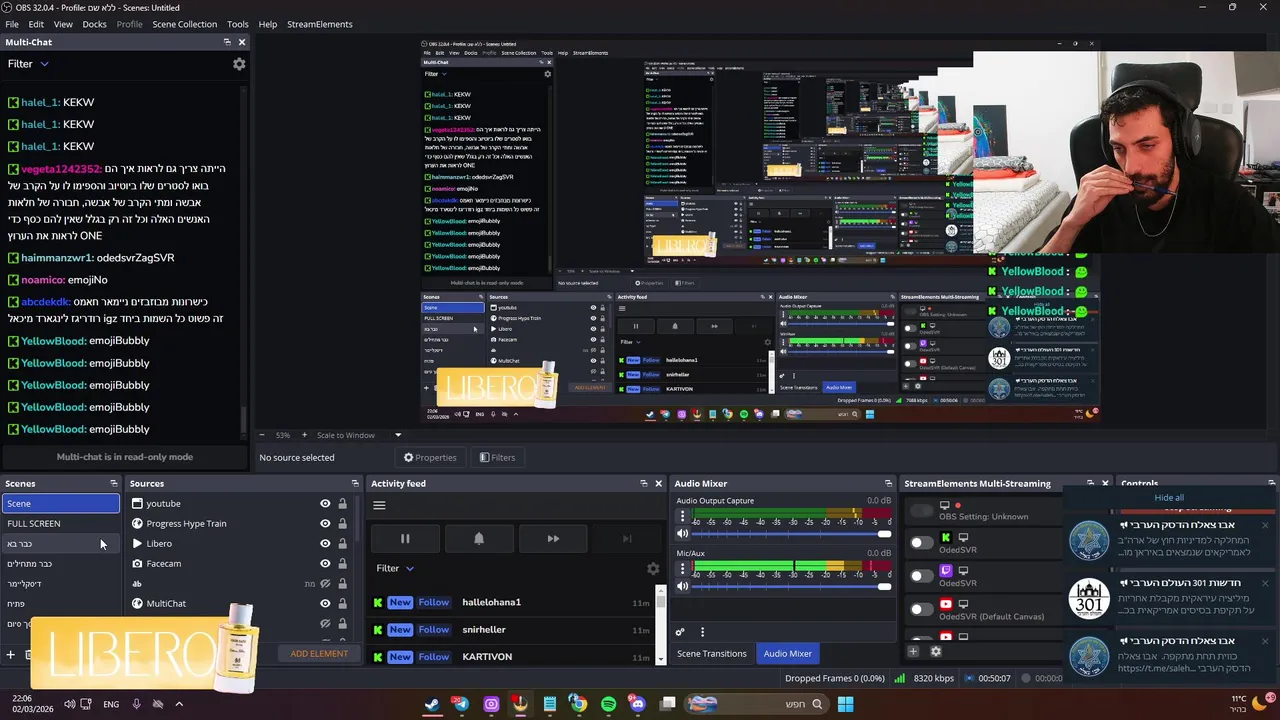Open the Activity feed hamburger menu
This screenshot has width=1280, height=720.
pos(379,505)
